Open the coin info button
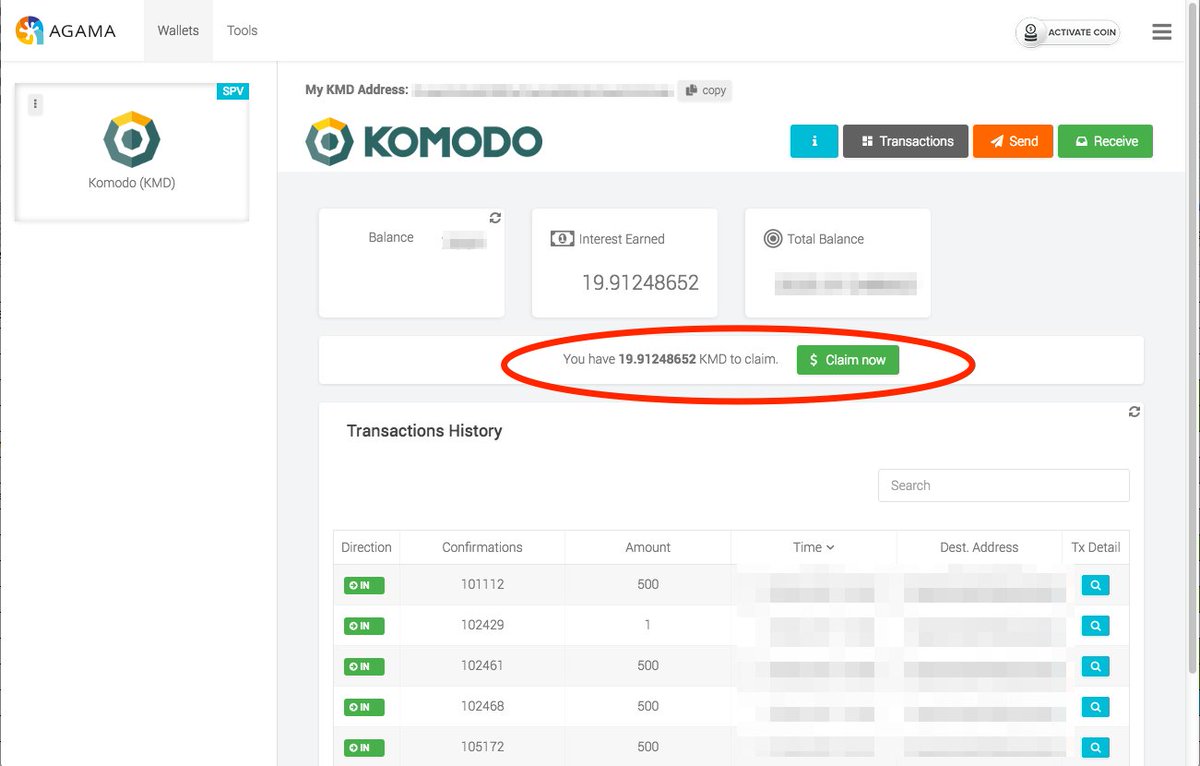 pos(814,141)
